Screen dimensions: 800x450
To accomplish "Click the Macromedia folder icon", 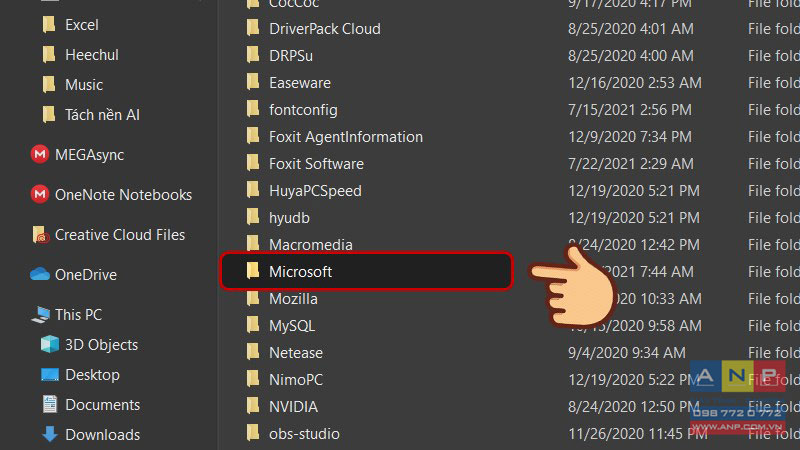I will click(253, 244).
